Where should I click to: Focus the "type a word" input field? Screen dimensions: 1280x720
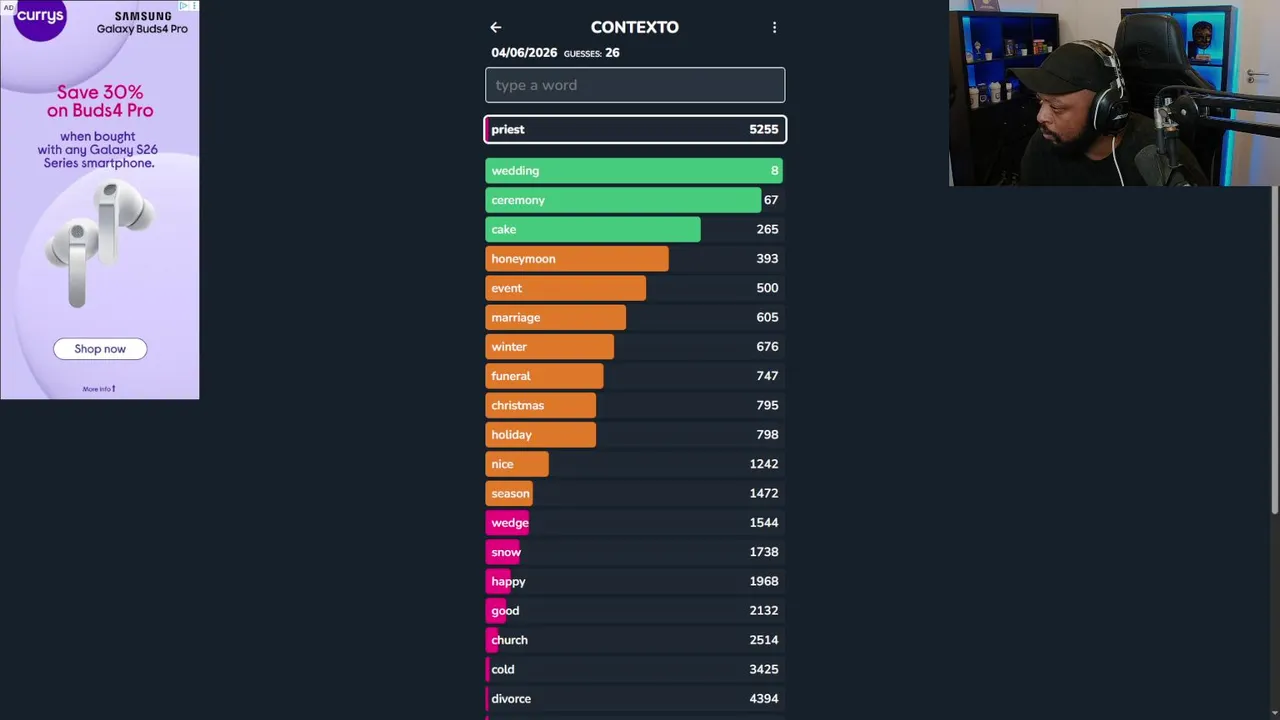pos(635,85)
